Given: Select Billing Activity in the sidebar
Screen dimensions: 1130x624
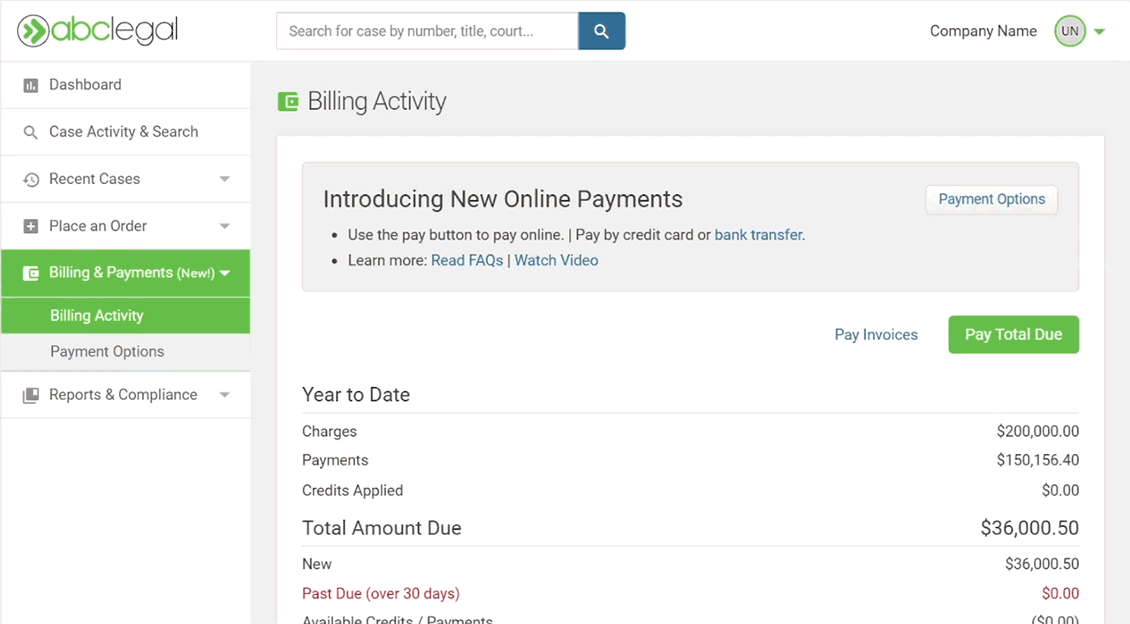Looking at the screenshot, I should [97, 315].
